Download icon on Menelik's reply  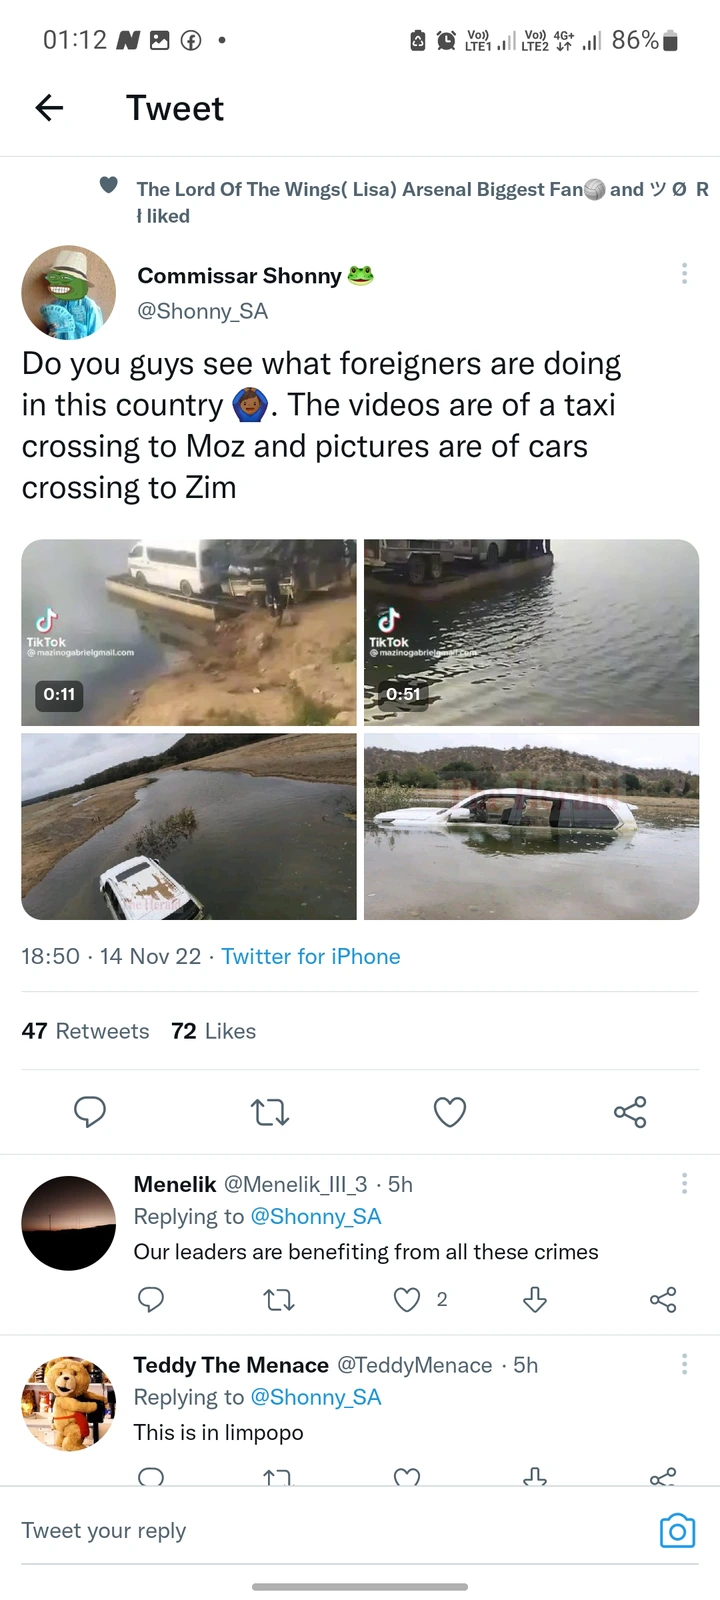(x=535, y=1299)
